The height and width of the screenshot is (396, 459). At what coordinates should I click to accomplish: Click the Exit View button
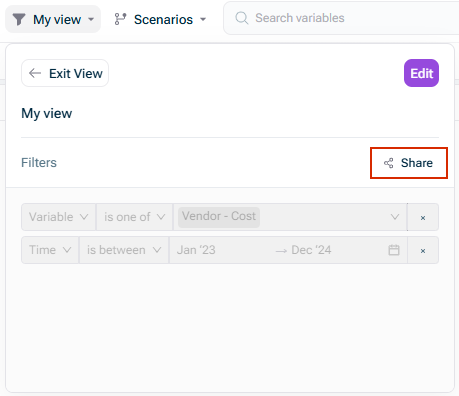point(65,73)
